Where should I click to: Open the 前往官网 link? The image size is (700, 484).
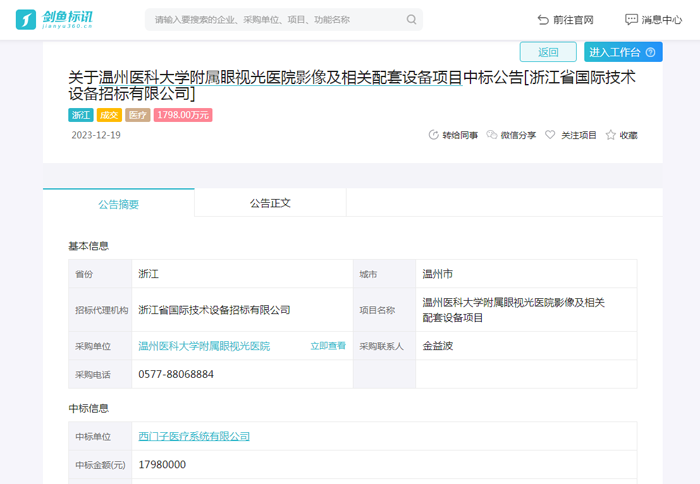(565, 20)
